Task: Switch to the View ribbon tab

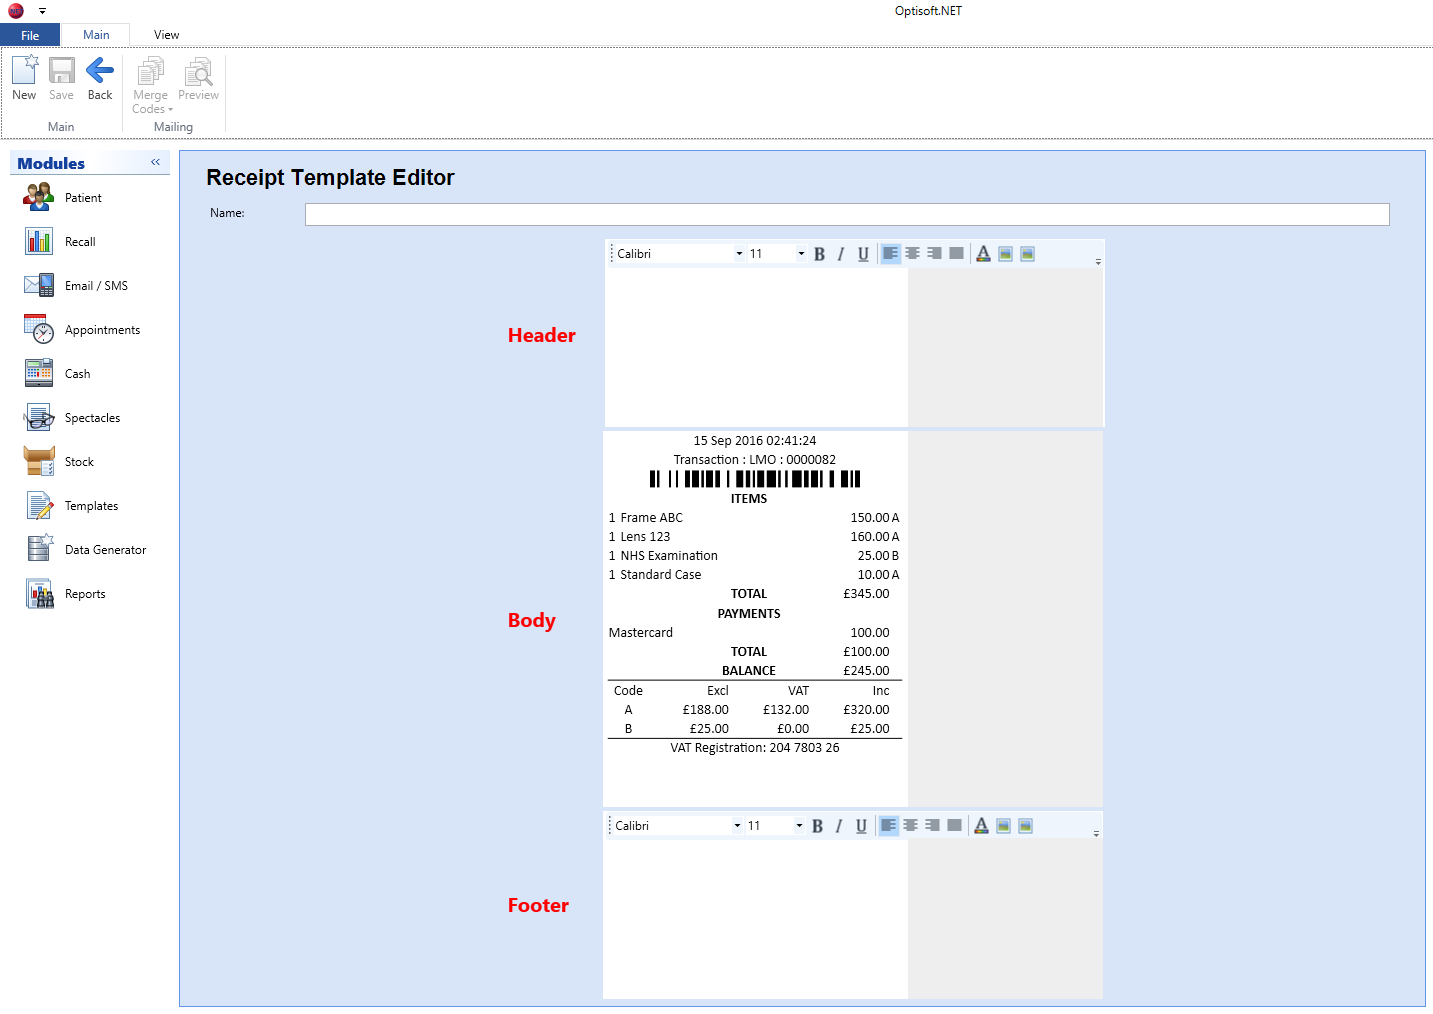Action: (166, 35)
